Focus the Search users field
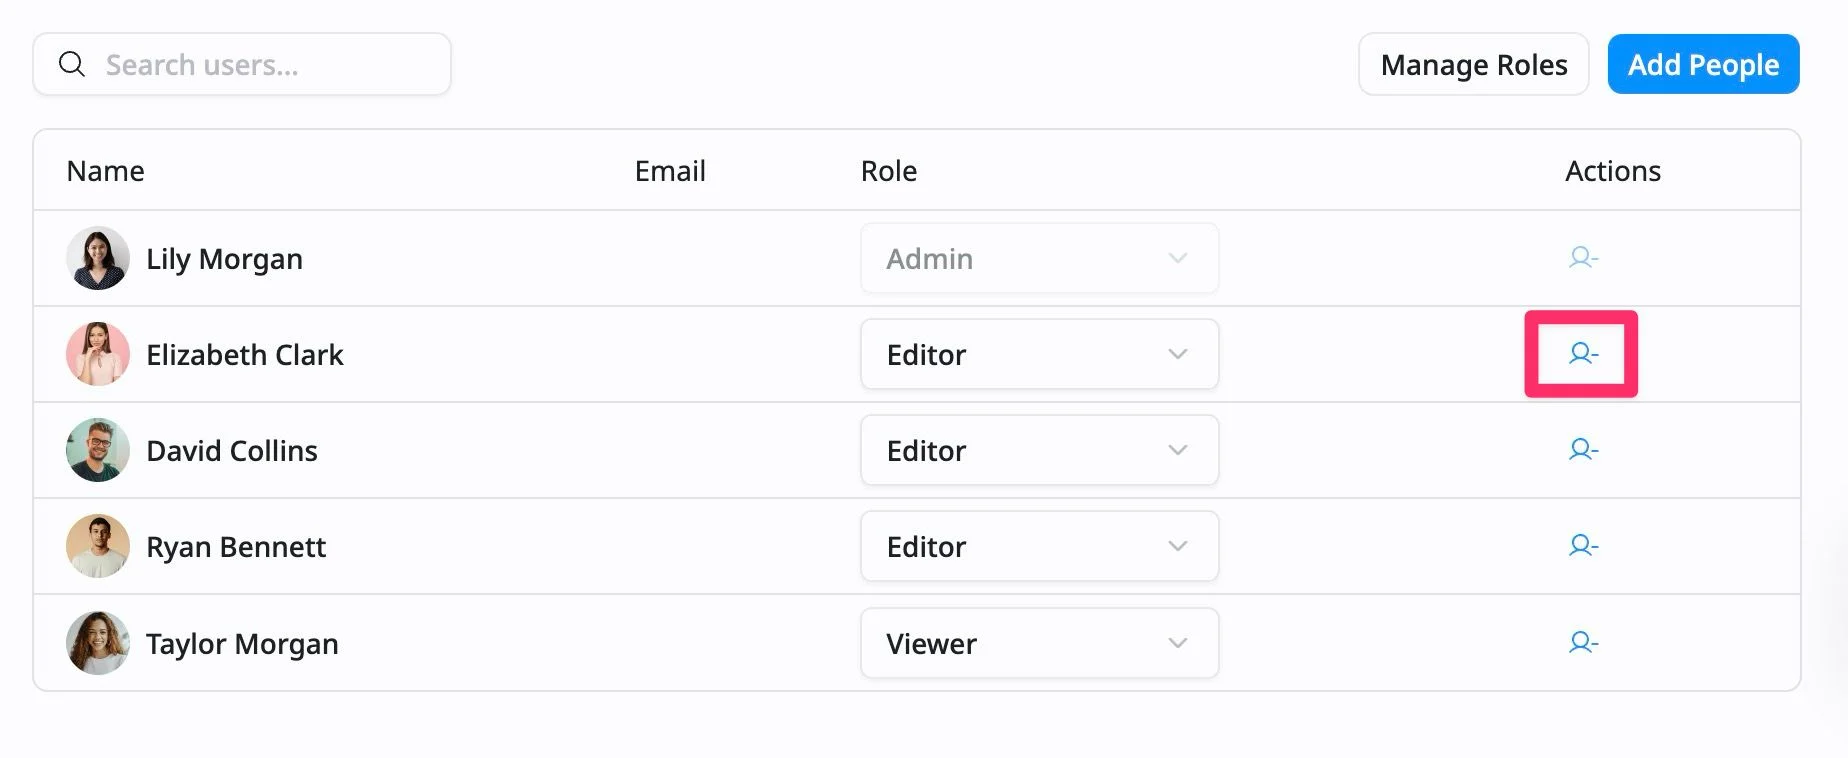The height and width of the screenshot is (758, 1848). 242,64
